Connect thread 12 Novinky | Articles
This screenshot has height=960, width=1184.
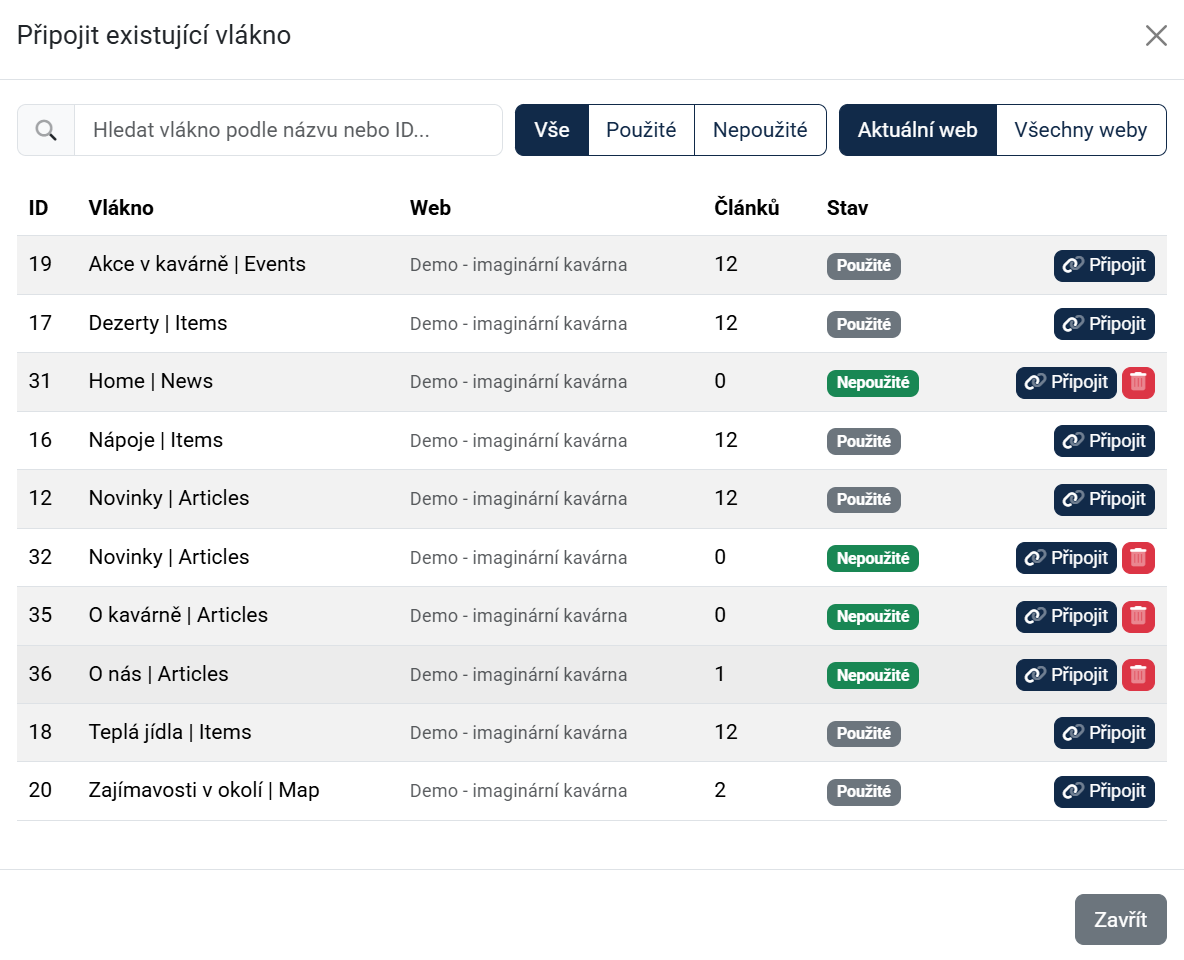[1104, 500]
